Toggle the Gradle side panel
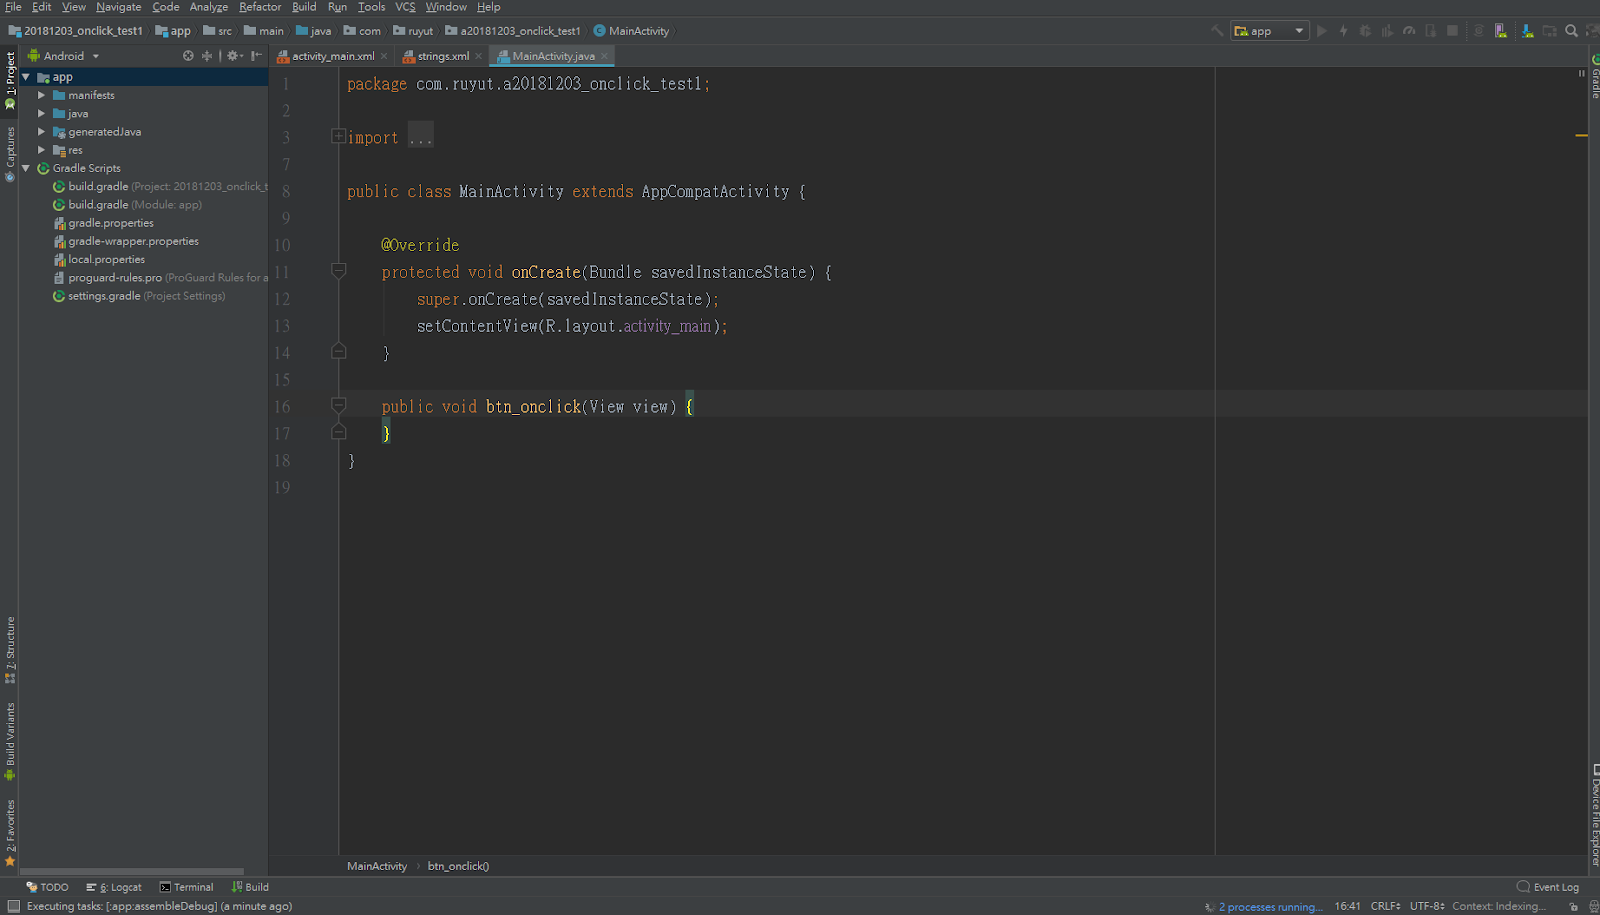 tap(1594, 76)
